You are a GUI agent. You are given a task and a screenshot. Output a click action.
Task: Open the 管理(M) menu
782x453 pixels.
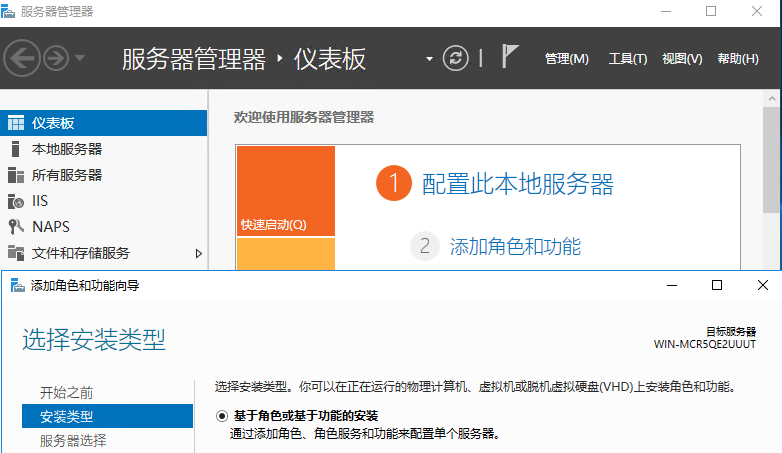point(567,59)
